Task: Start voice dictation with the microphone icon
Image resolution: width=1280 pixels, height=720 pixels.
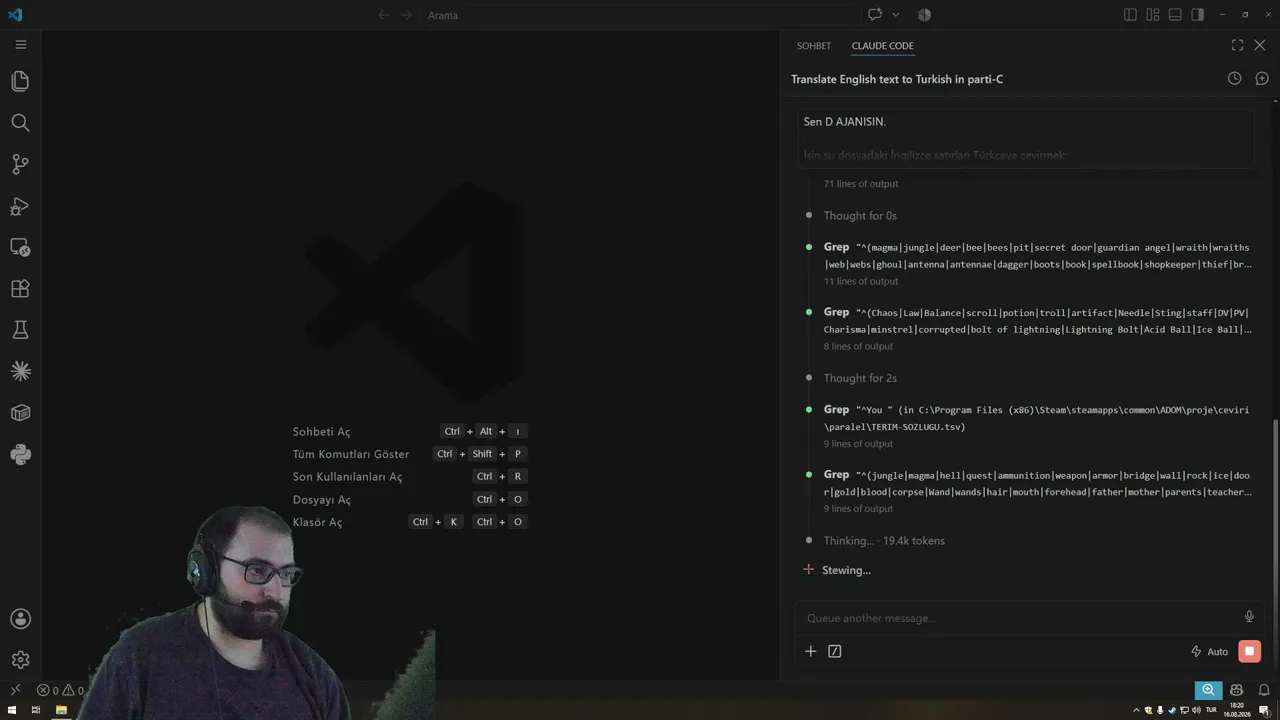Action: (x=1249, y=618)
